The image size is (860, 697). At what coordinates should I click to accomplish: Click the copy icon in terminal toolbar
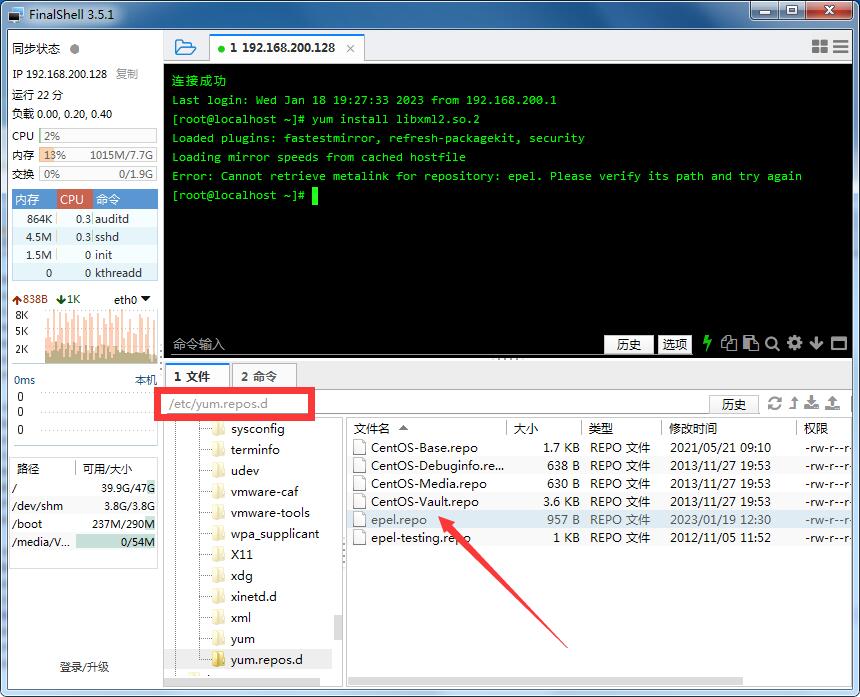coord(729,343)
